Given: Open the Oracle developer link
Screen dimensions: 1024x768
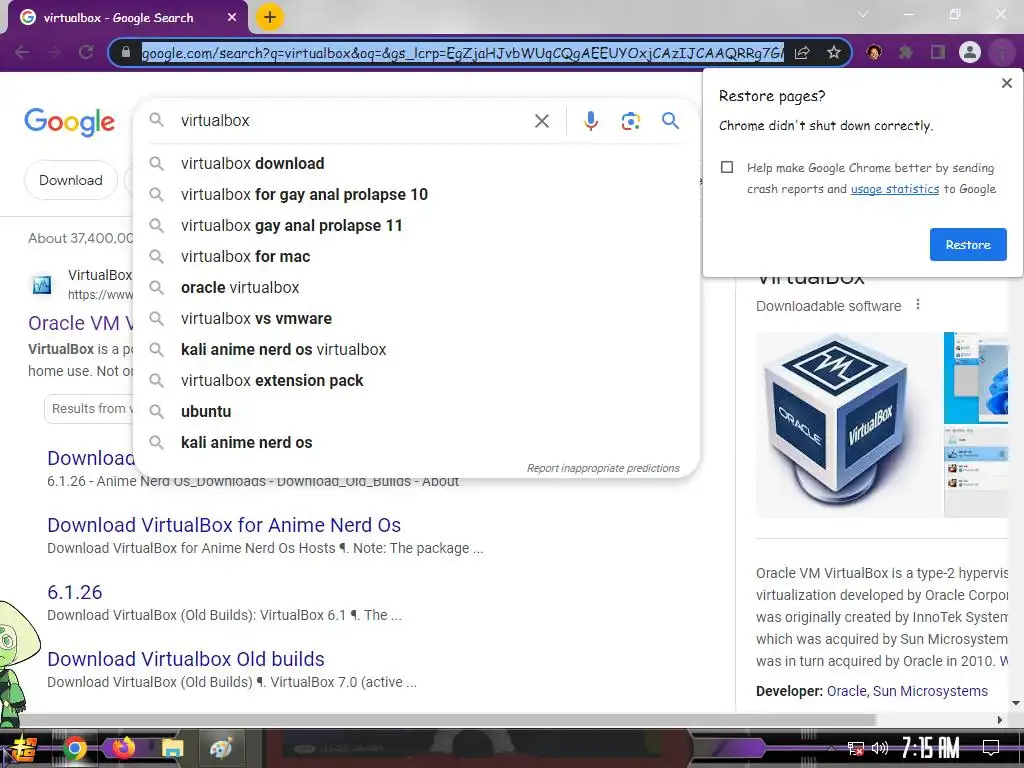Looking at the screenshot, I should click(846, 691).
